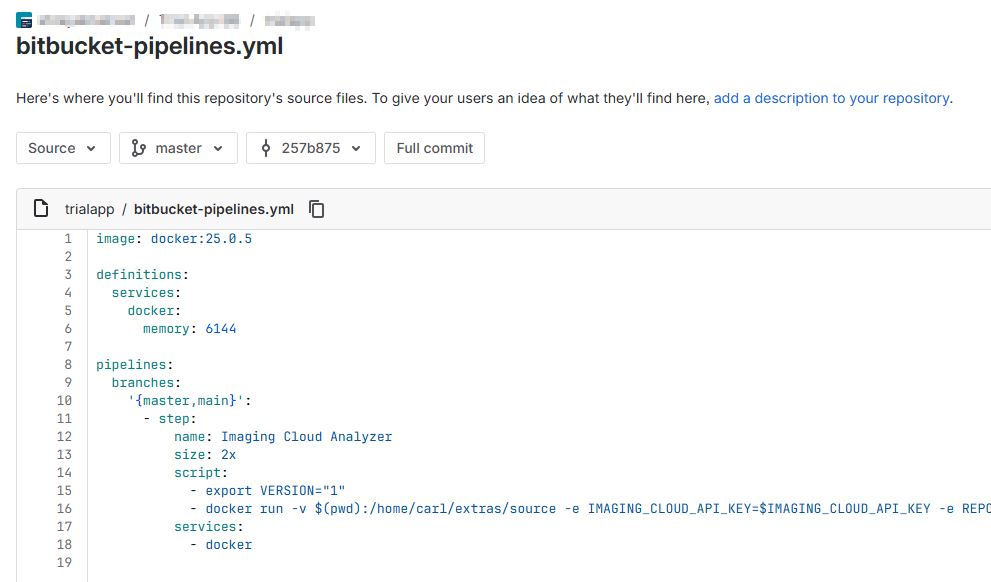This screenshot has width=991, height=582.
Task: Select line number 16 of the docker run
Action: (65, 508)
